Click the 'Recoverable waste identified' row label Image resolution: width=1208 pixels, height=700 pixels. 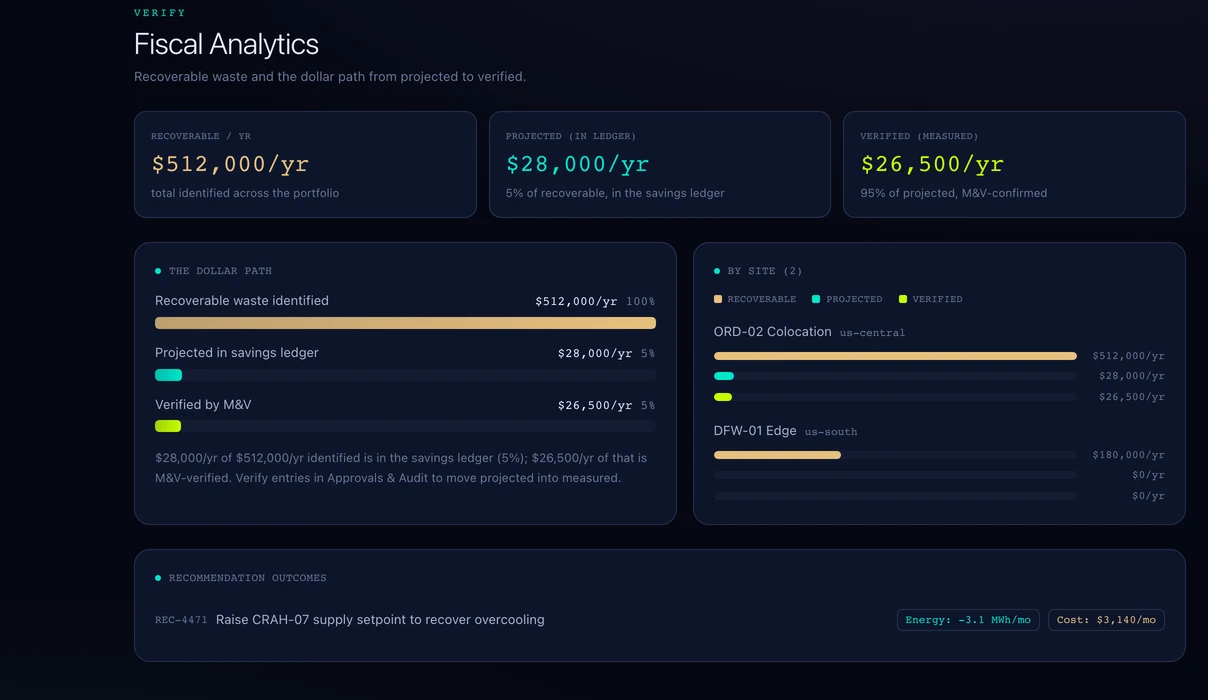pyautogui.click(x=242, y=301)
